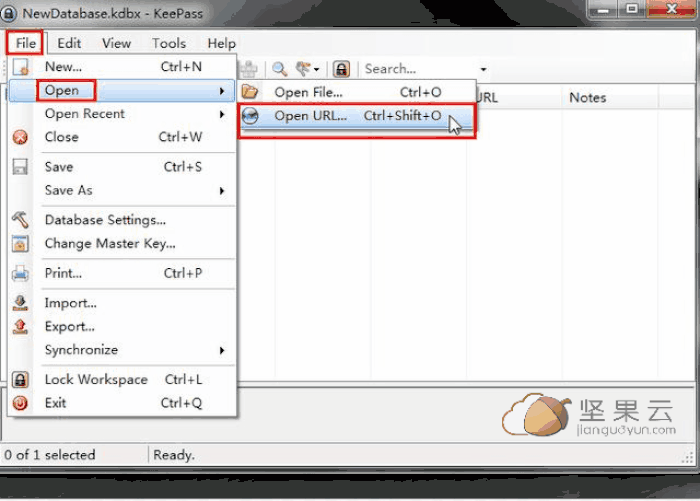The width and height of the screenshot is (700, 501).
Task: Select the Open submenu entry
Action: pyautogui.click(x=121, y=91)
